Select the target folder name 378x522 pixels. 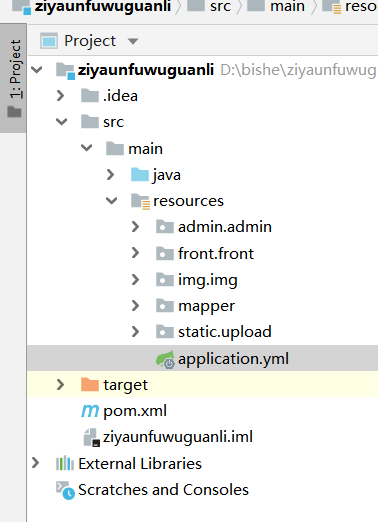(x=125, y=385)
